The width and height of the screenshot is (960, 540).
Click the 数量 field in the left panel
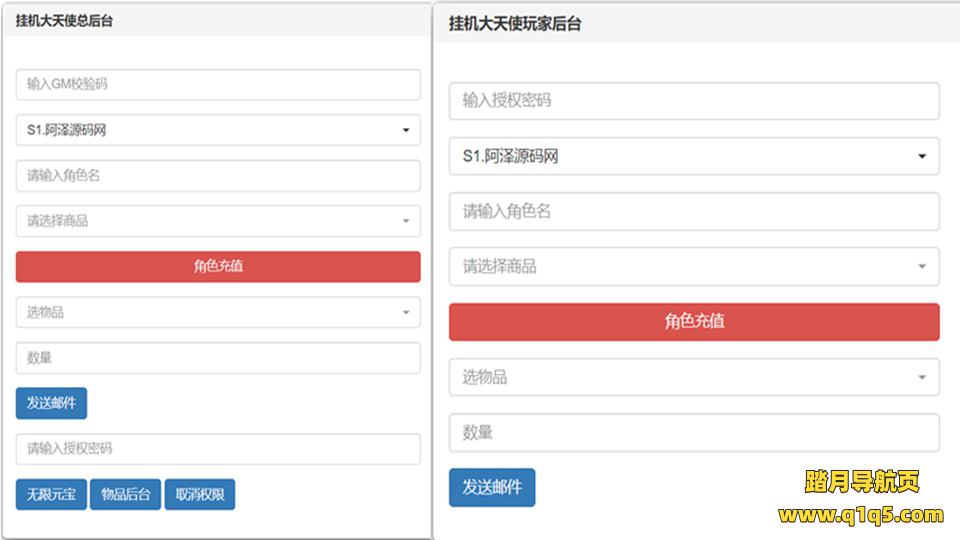[x=218, y=358]
